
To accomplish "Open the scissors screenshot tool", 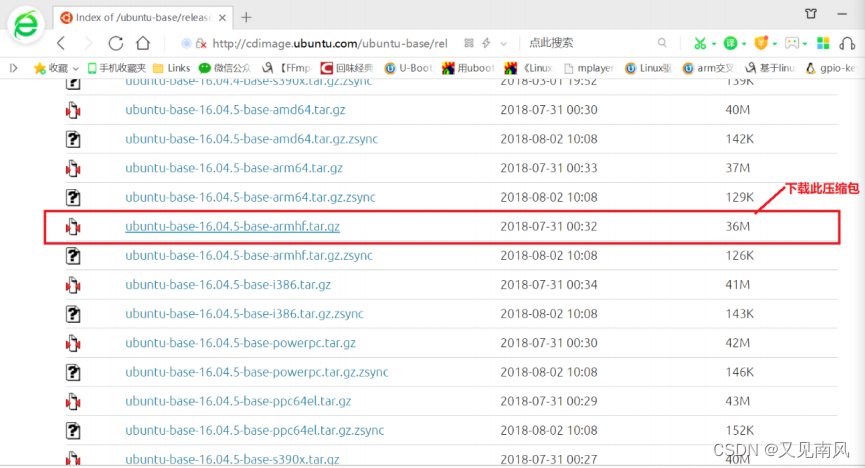I will (700, 43).
